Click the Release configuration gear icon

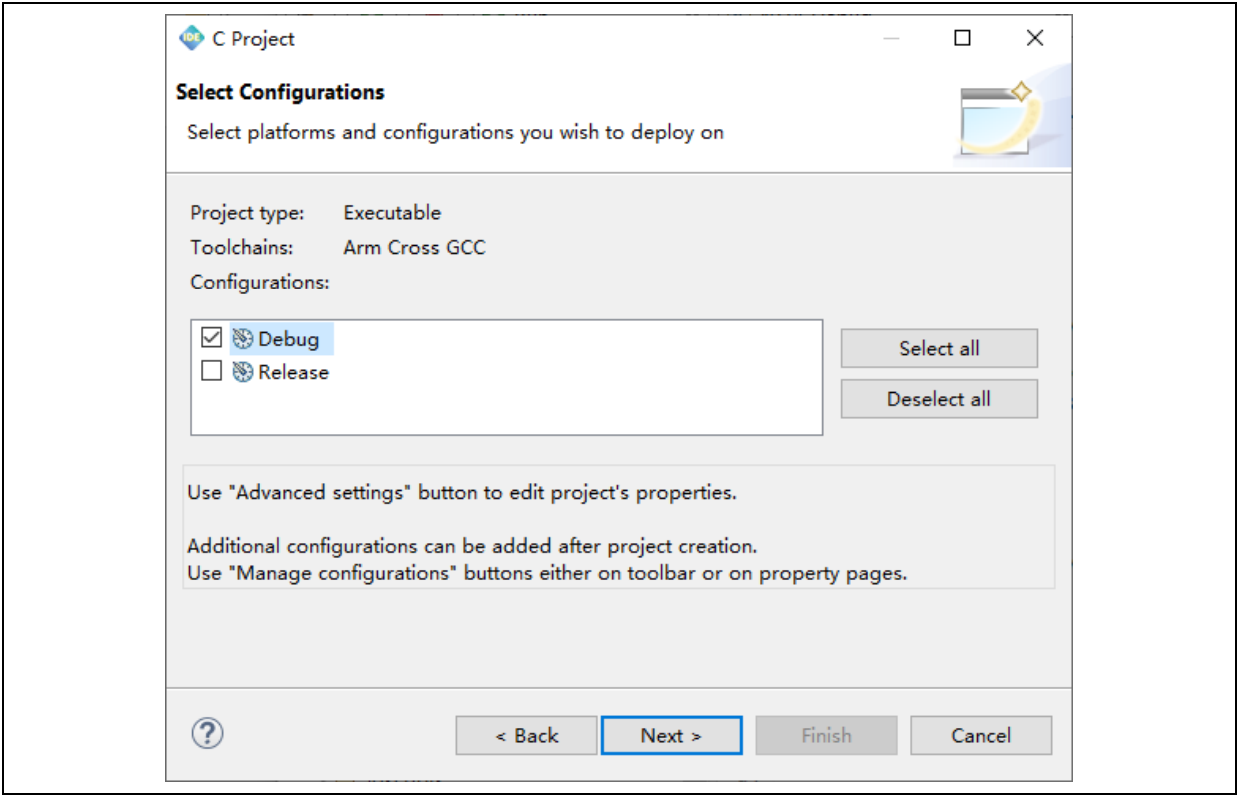(x=242, y=372)
